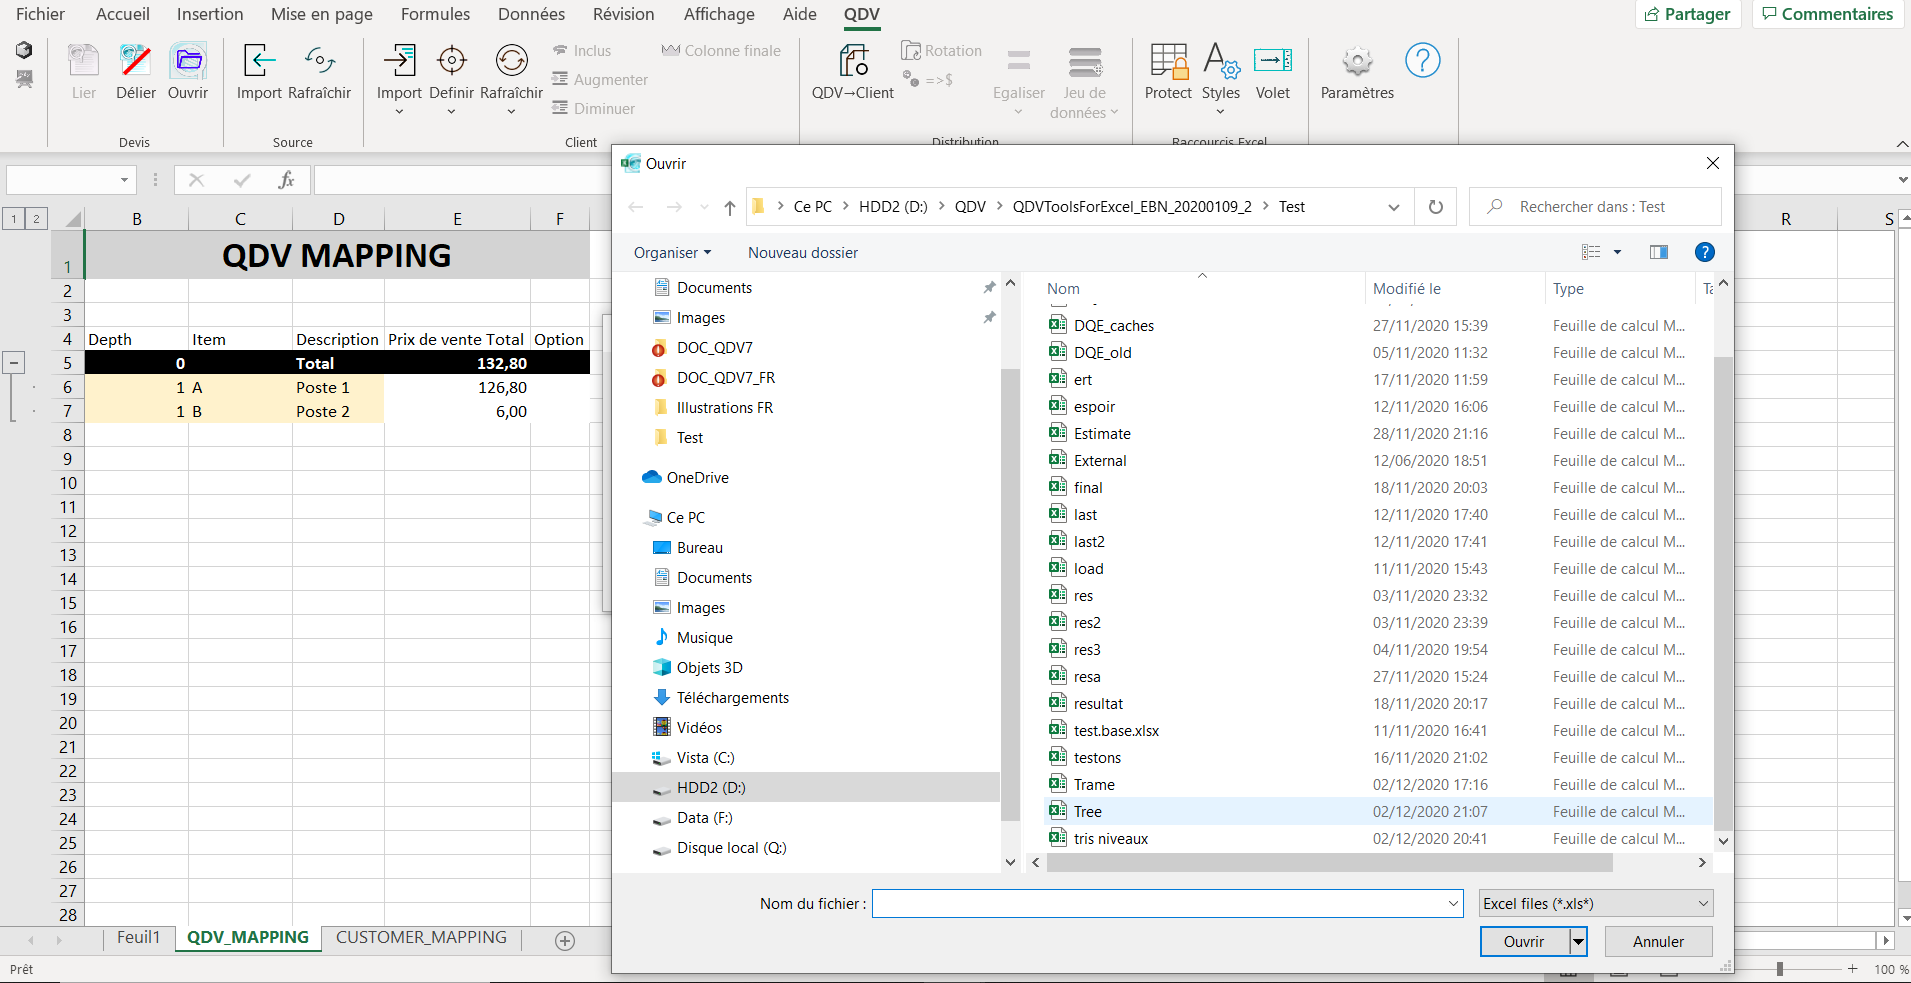Click the Egaliser icon
Viewport: 1911px width, 983px height.
[x=1019, y=62]
